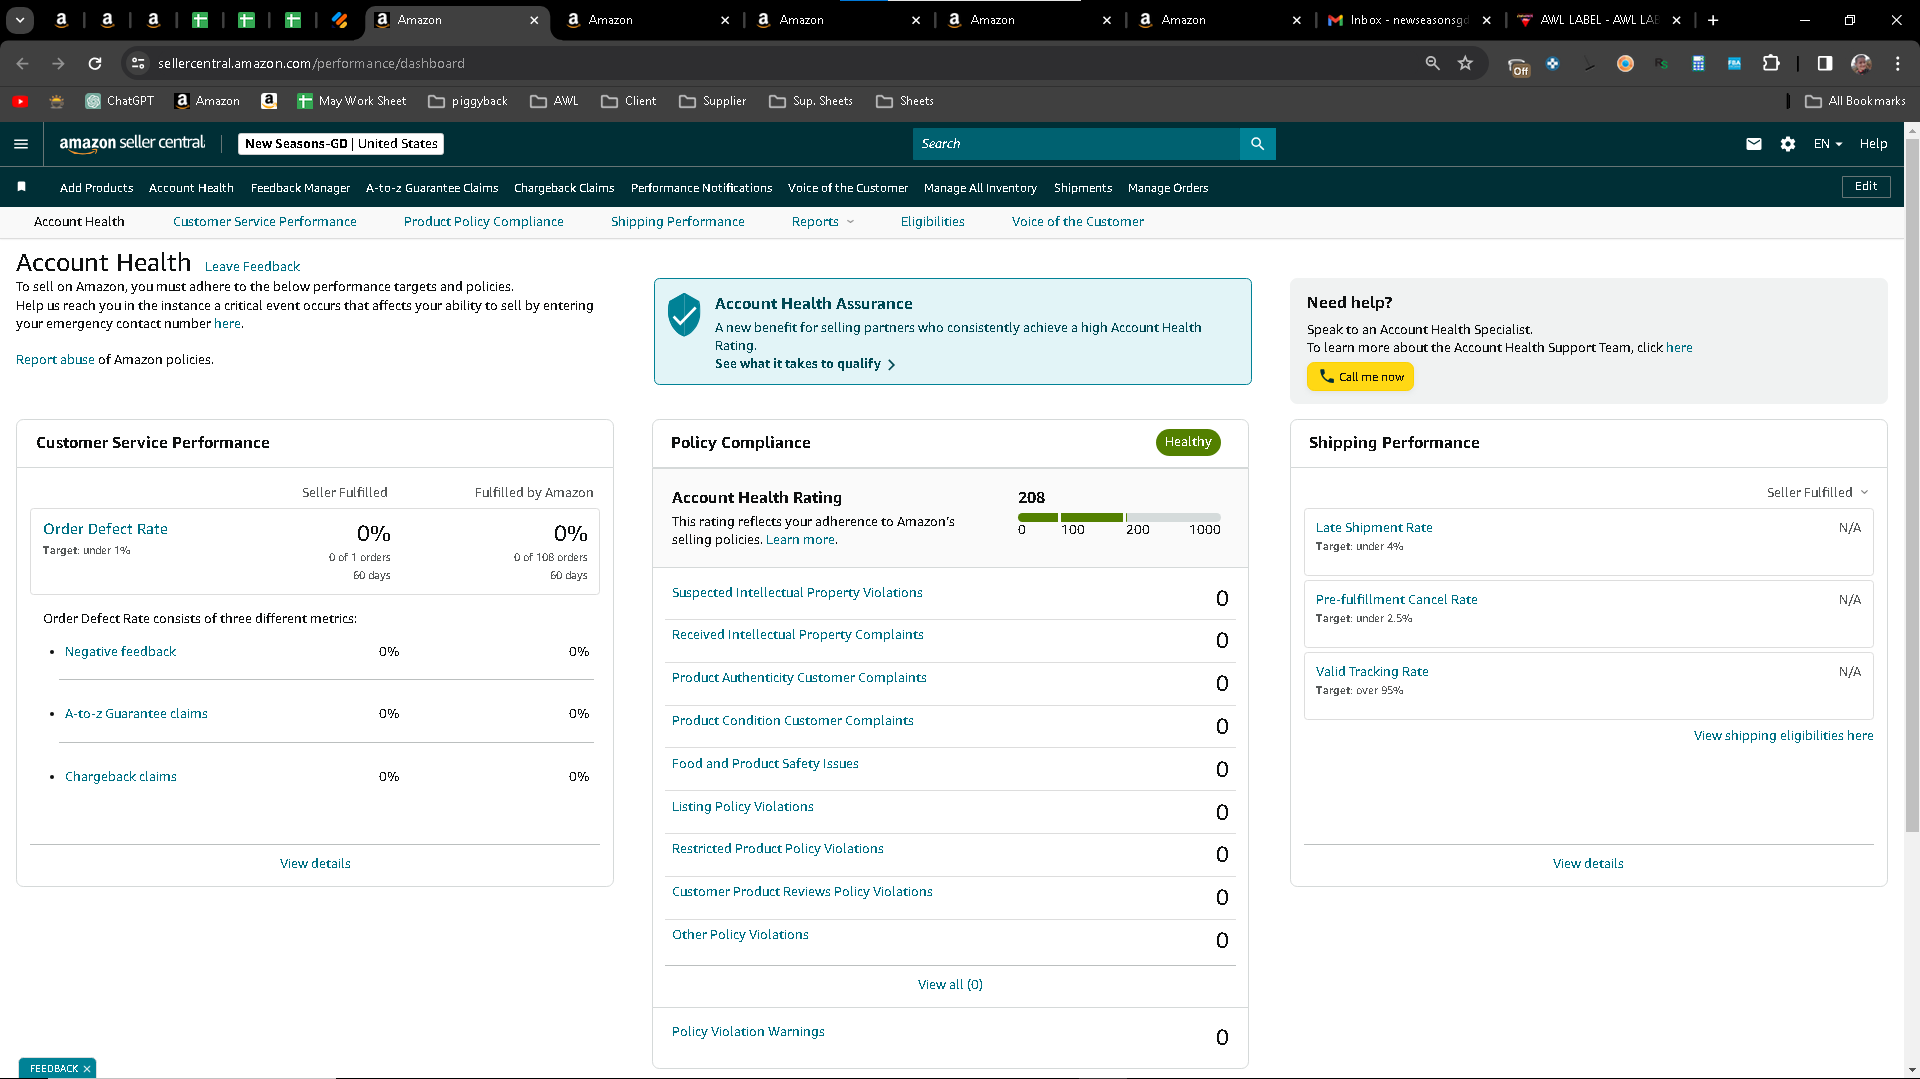
Task: Click the Edit button in the navigation bar
Action: click(x=1866, y=187)
